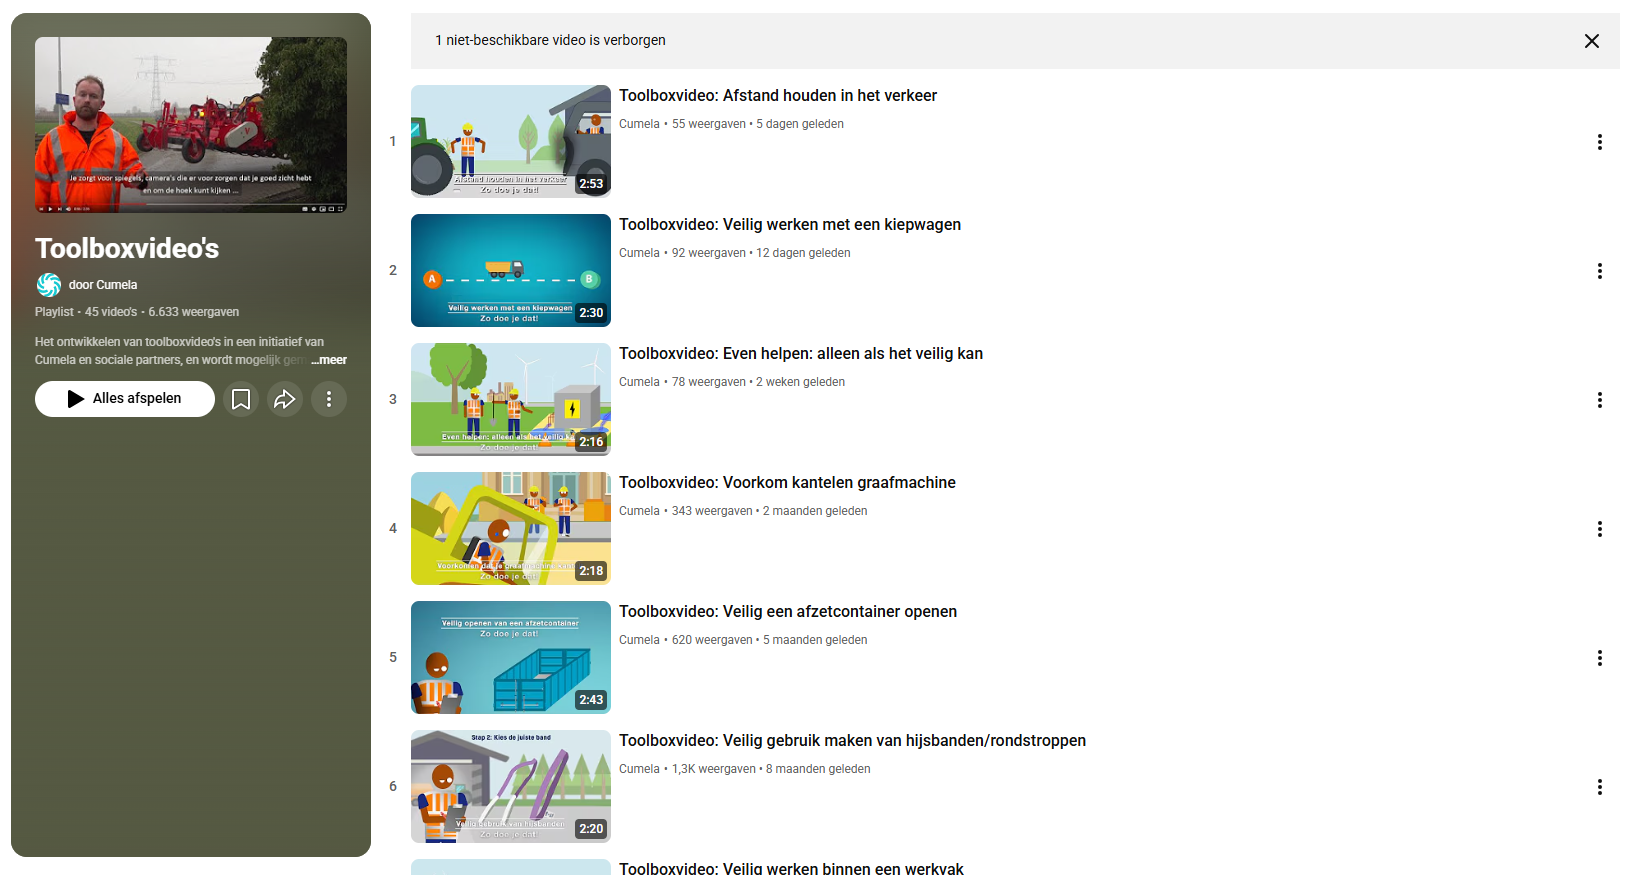Image resolution: width=1635 pixels, height=875 pixels.
Task: Click Cumela channel name under hijsbanden video
Action: click(639, 769)
